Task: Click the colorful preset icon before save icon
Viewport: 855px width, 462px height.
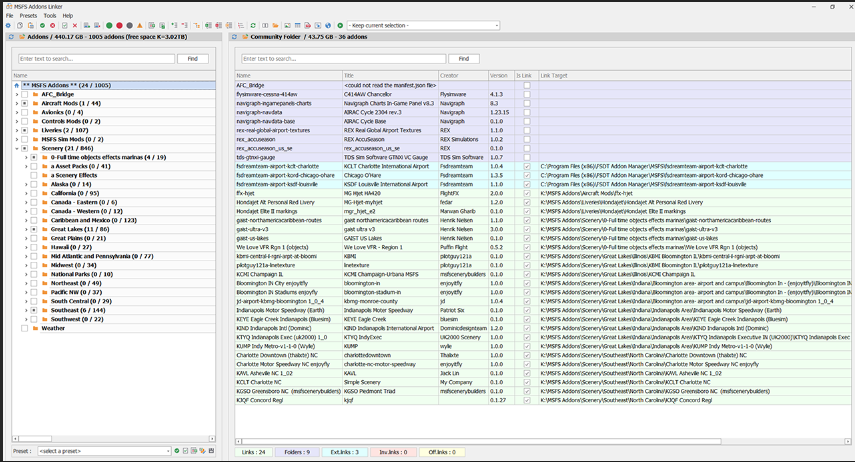Action: coord(202,451)
